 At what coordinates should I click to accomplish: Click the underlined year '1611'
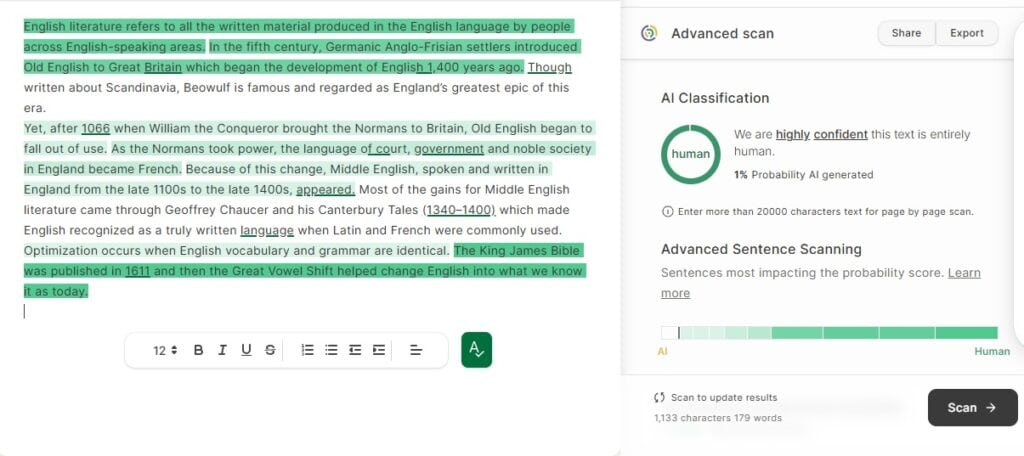pos(137,271)
